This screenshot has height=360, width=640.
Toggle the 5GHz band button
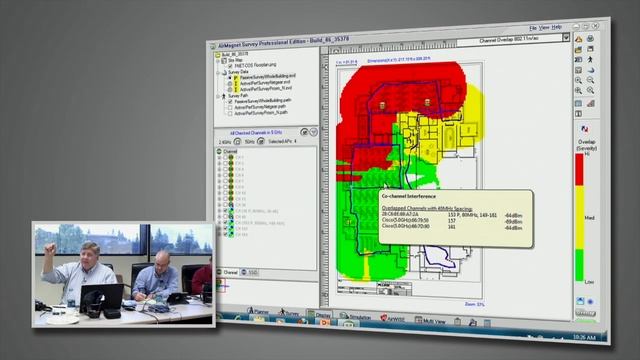tap(261, 142)
